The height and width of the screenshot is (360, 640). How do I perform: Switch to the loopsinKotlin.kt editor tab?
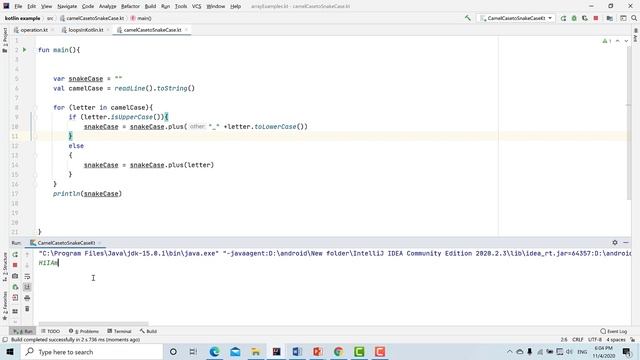coord(85,30)
